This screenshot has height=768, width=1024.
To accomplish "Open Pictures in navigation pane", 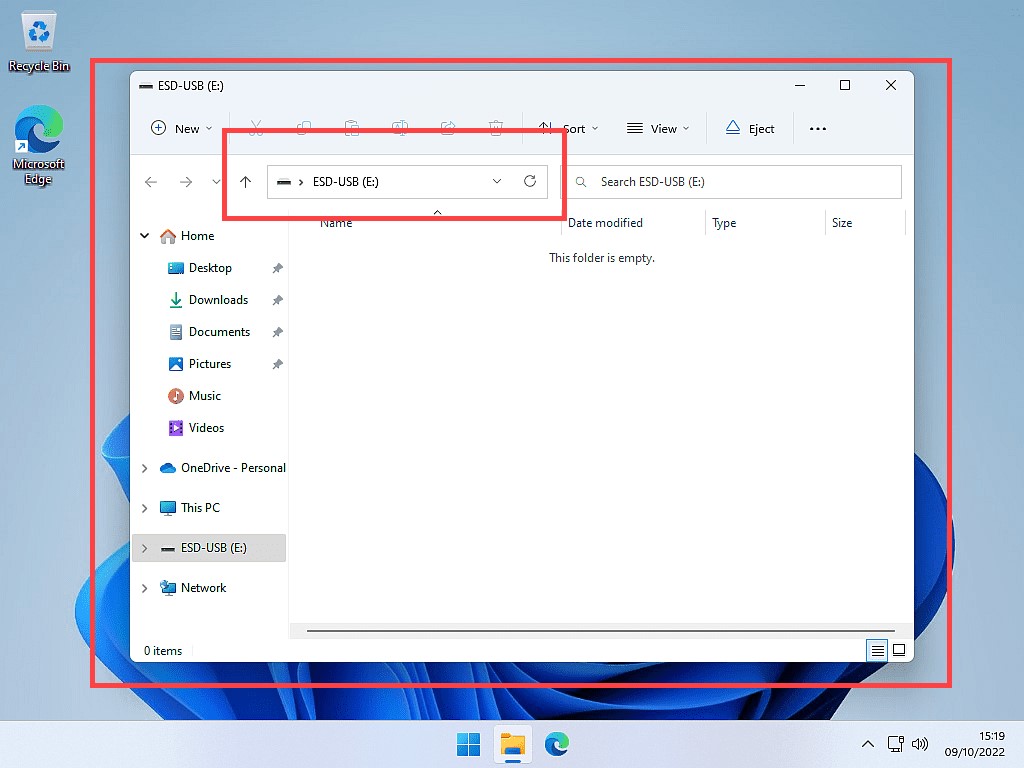I will click(x=200, y=364).
